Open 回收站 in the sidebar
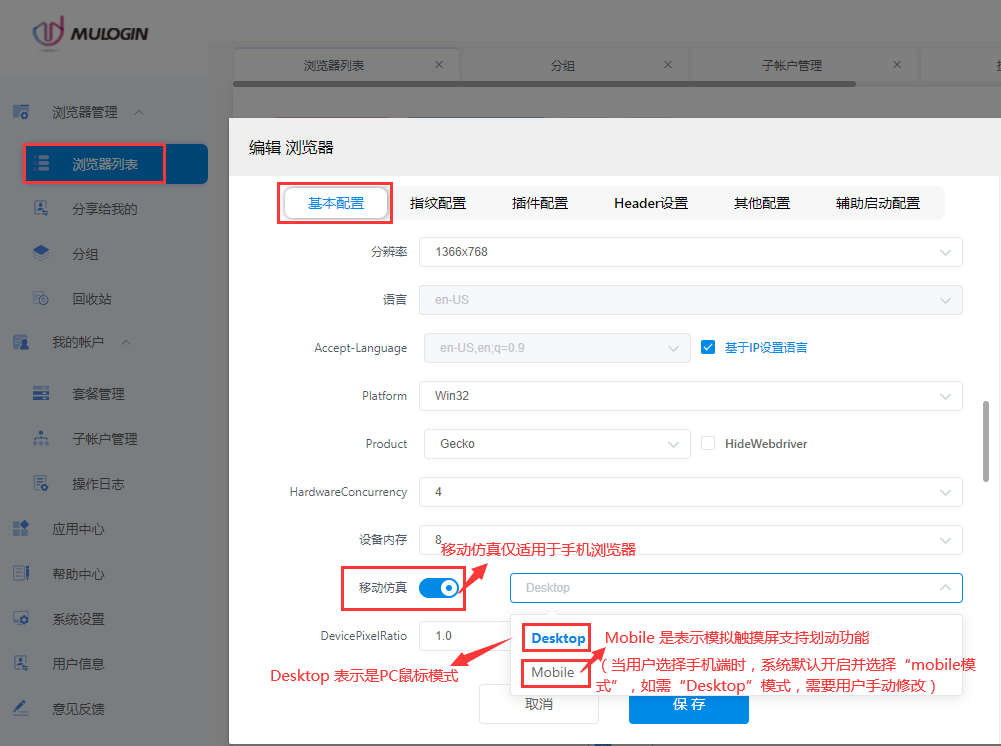This screenshot has height=746, width=1001. pyautogui.click(x=92, y=299)
